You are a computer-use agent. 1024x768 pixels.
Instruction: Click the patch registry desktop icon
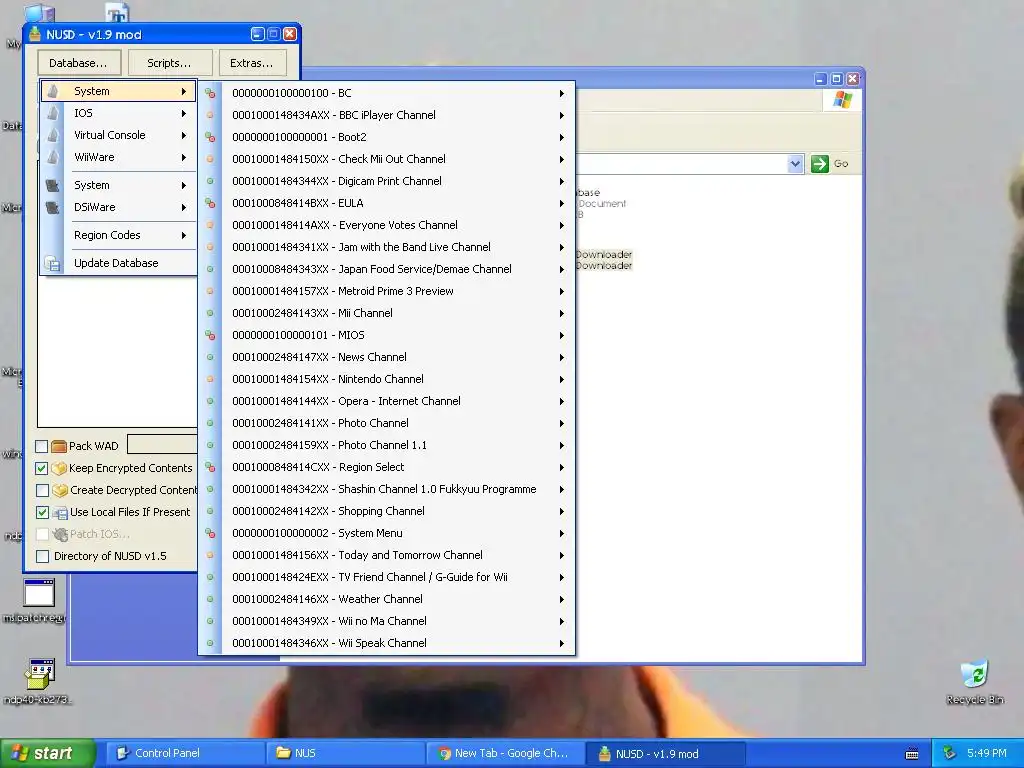pyautogui.click(x=39, y=593)
